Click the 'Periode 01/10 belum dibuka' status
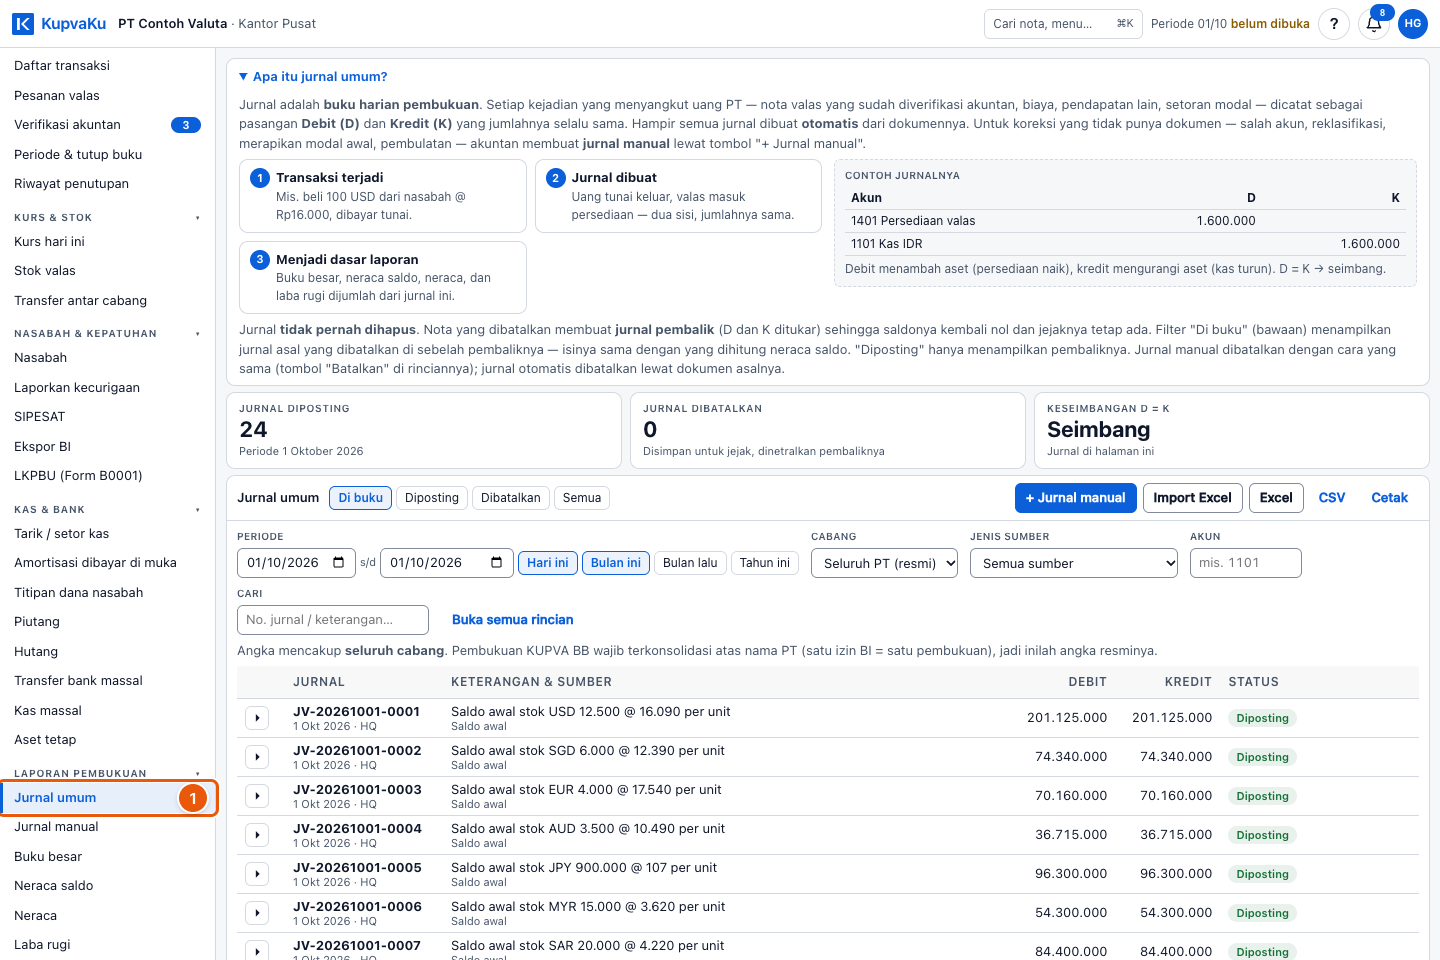 1230,24
